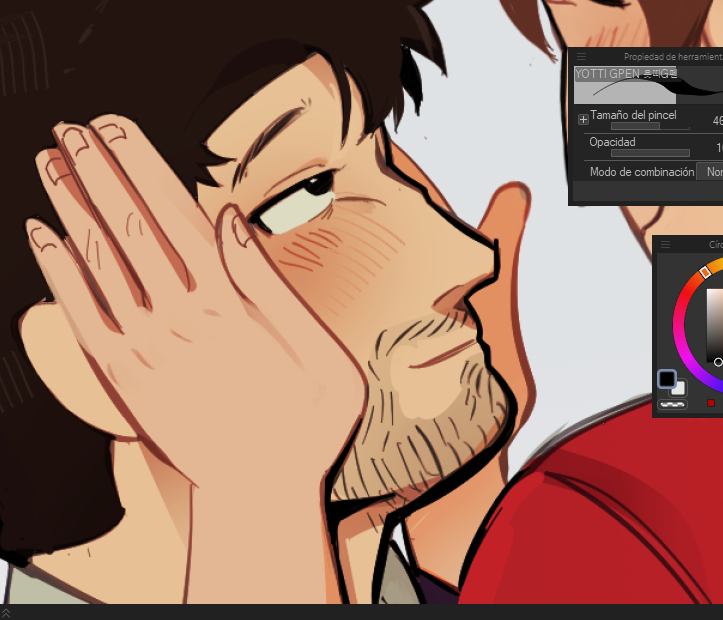The width and height of the screenshot is (723, 620).
Task: Adjust the Opacidad slider
Action: 650,153
